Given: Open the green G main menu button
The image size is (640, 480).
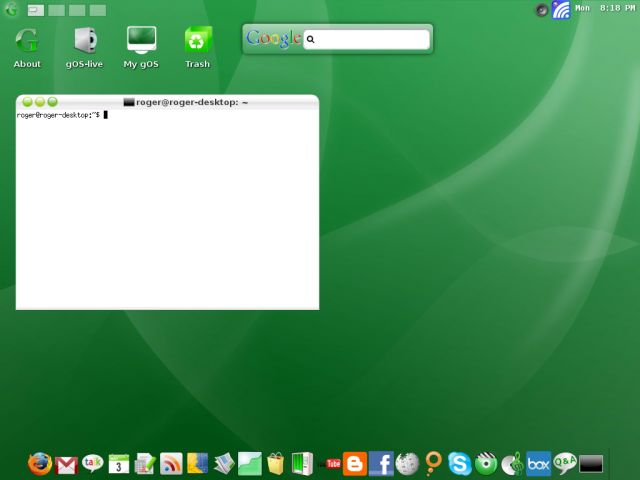Looking at the screenshot, I should [x=11, y=9].
